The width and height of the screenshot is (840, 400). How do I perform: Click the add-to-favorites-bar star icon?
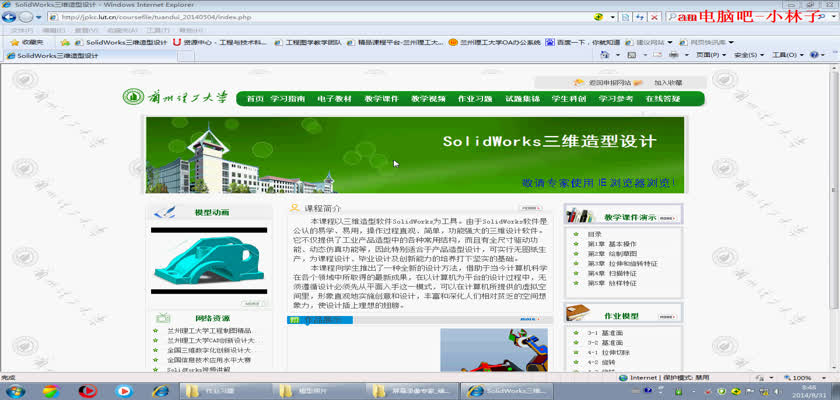click(x=65, y=42)
